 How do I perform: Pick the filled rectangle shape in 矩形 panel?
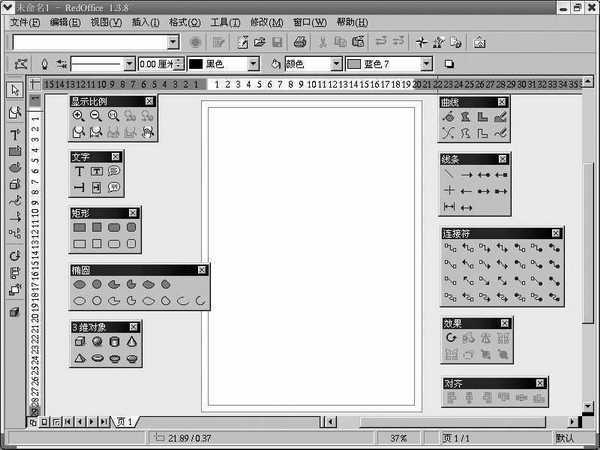(79, 227)
